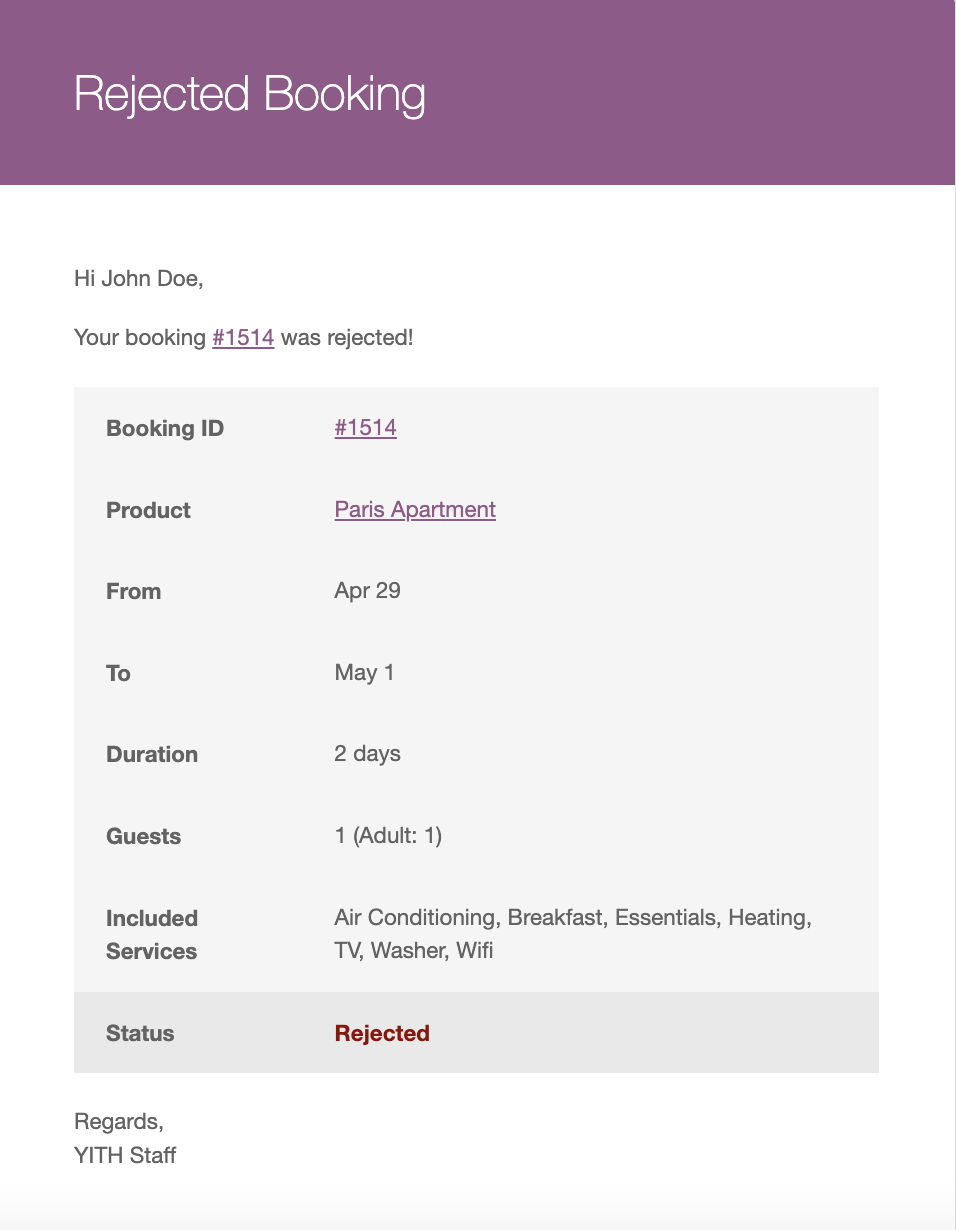Click the "YITH Staff" signature text
The height and width of the screenshot is (1230, 956).
125,1156
